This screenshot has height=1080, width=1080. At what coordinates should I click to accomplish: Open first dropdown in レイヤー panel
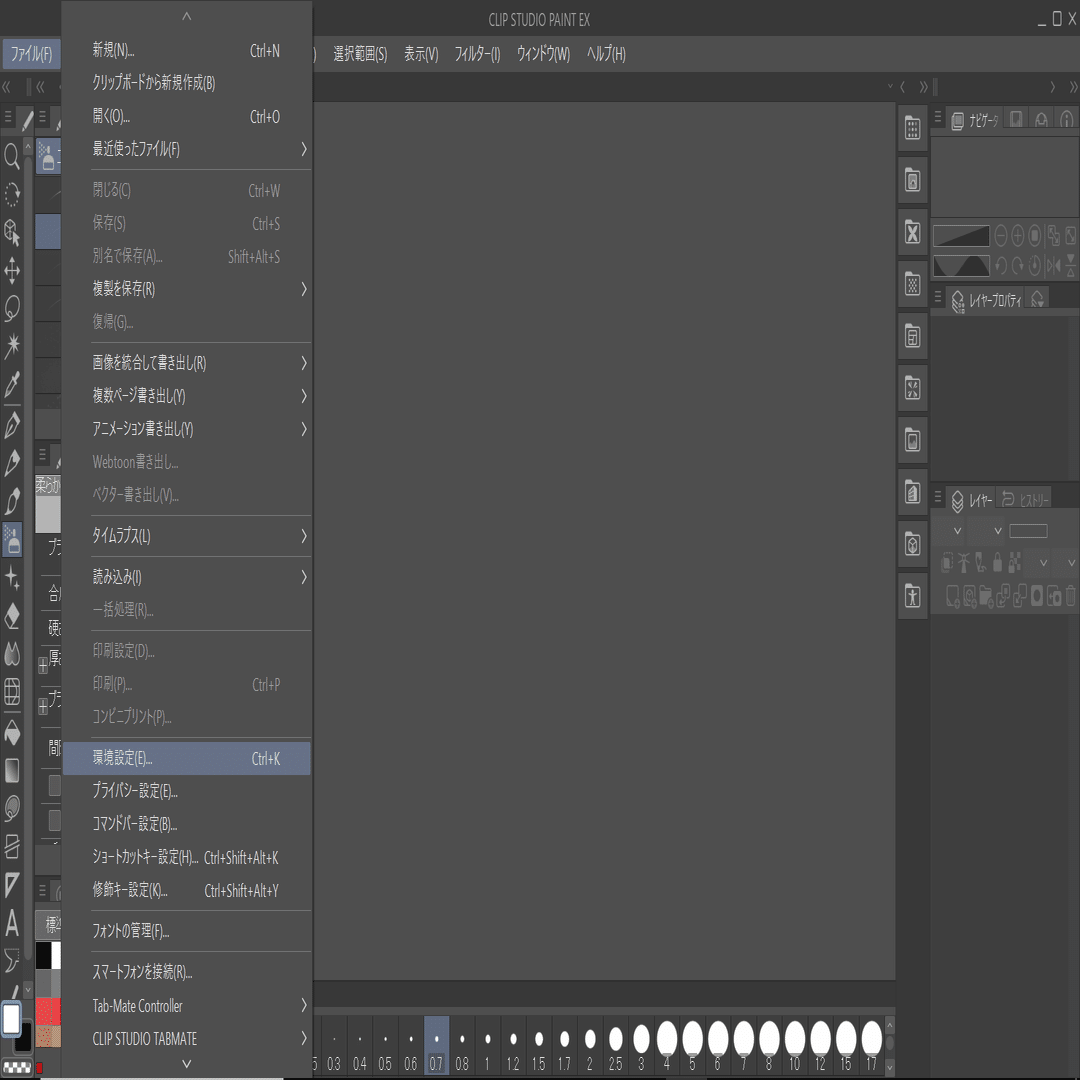tap(949, 530)
